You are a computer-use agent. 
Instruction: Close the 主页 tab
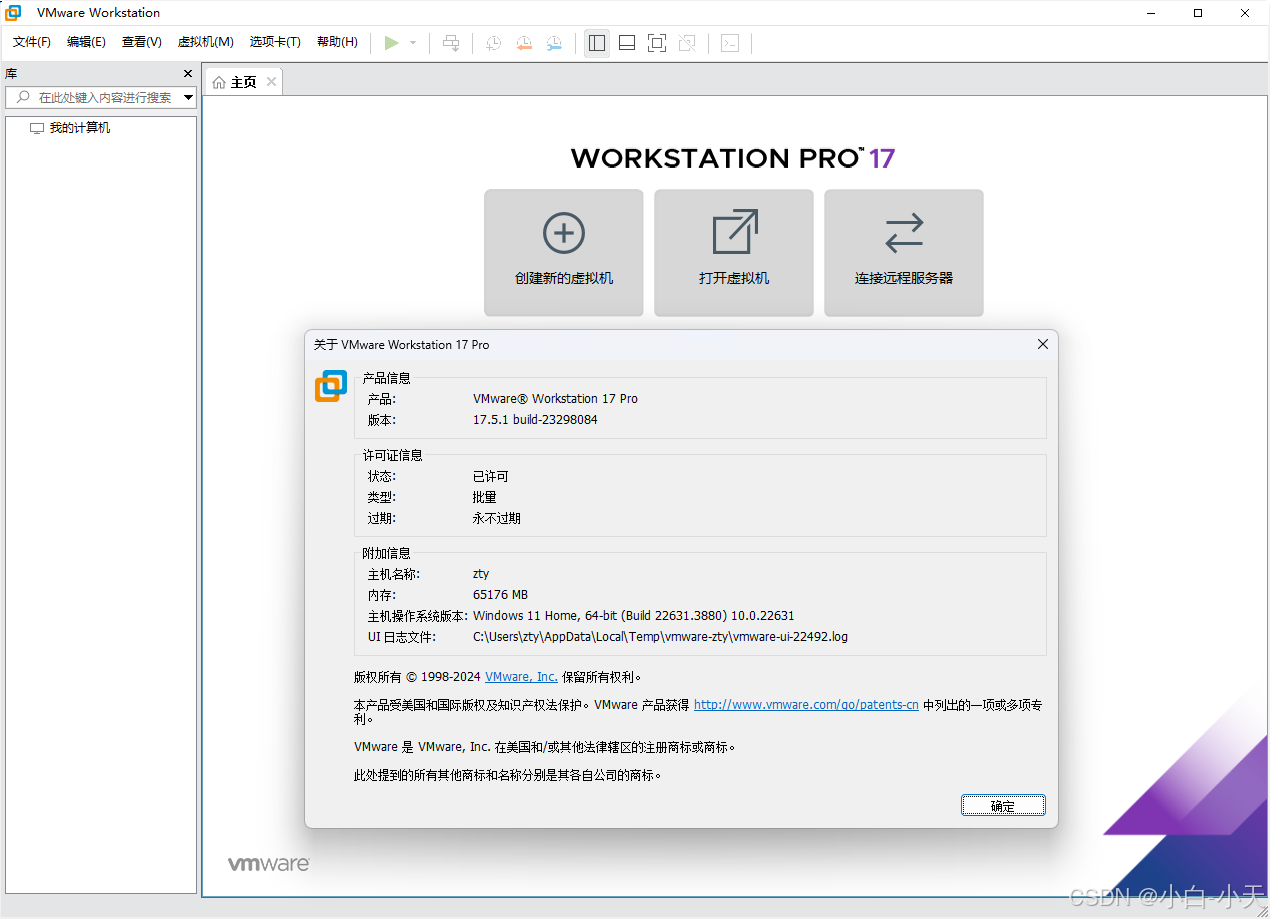[271, 81]
